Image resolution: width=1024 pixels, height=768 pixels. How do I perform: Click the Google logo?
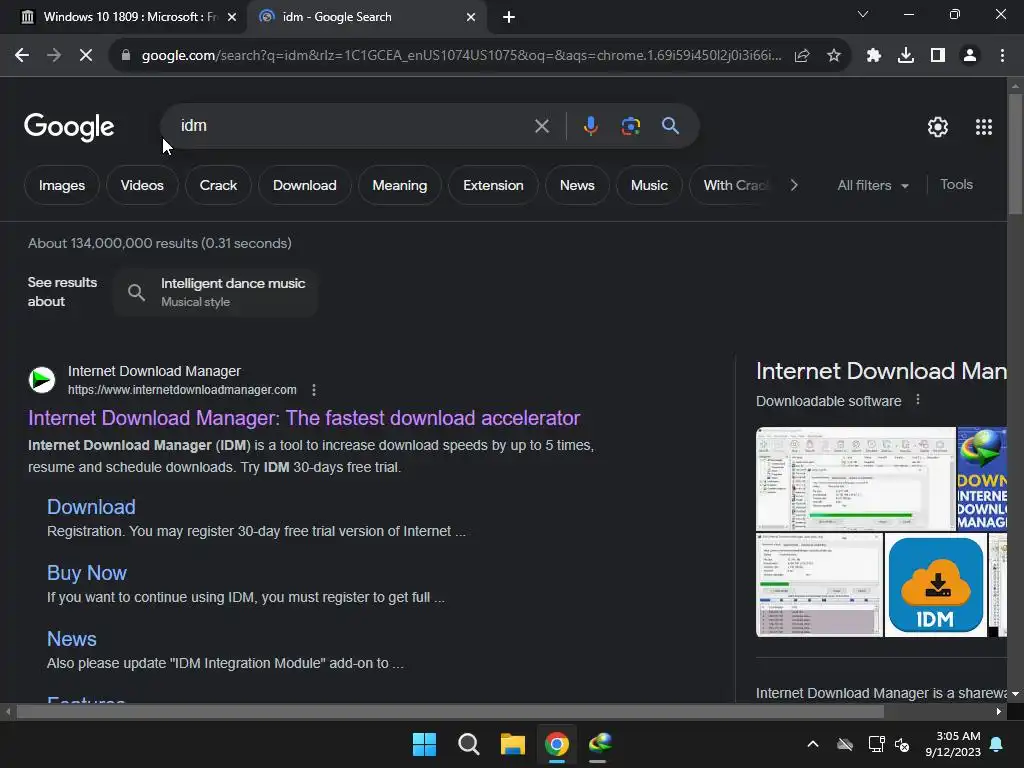69,127
